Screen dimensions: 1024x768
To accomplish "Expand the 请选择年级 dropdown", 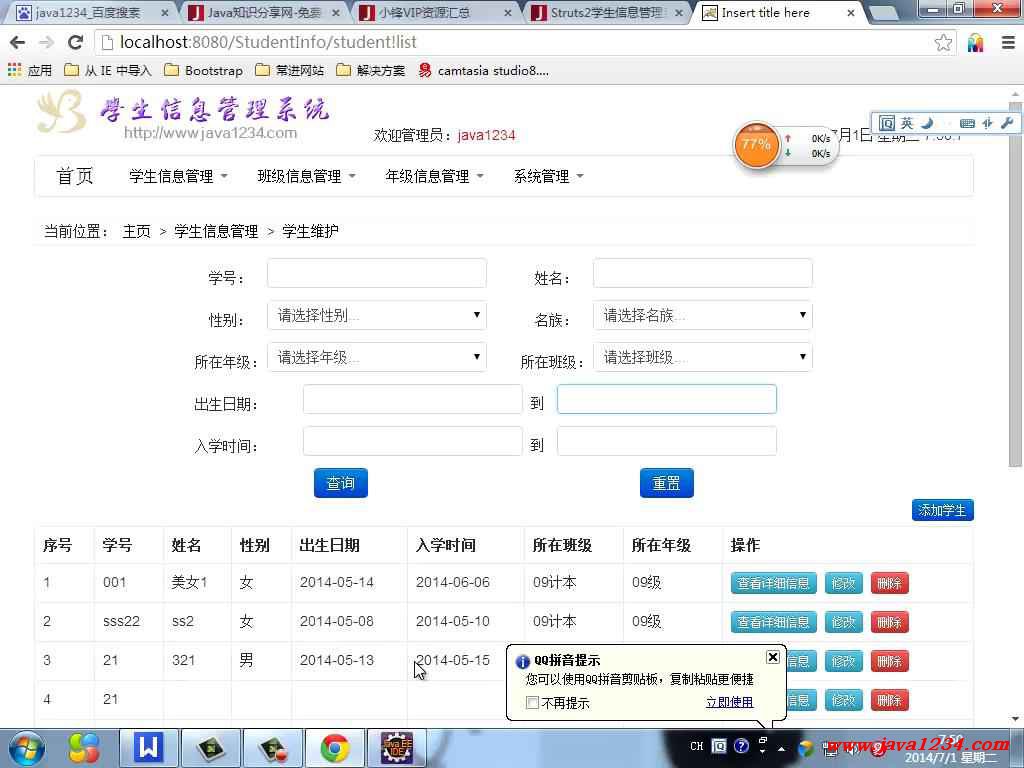I will pos(377,357).
